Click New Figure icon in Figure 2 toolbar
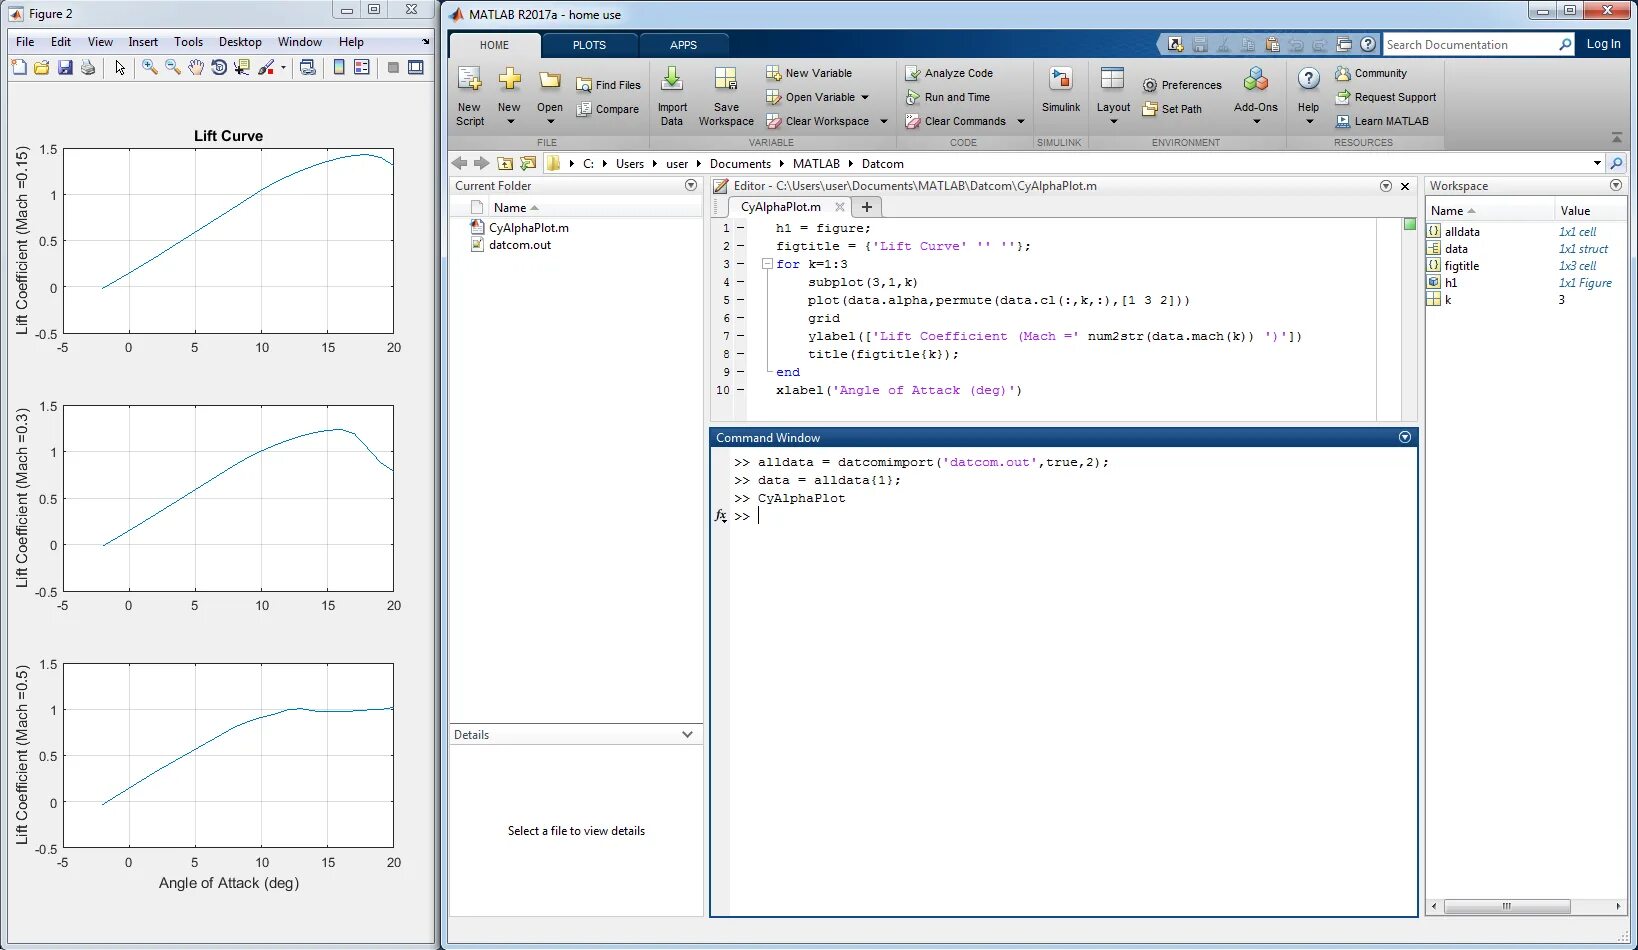Screen dimensions: 1638x950 pyautogui.click(x=19, y=67)
